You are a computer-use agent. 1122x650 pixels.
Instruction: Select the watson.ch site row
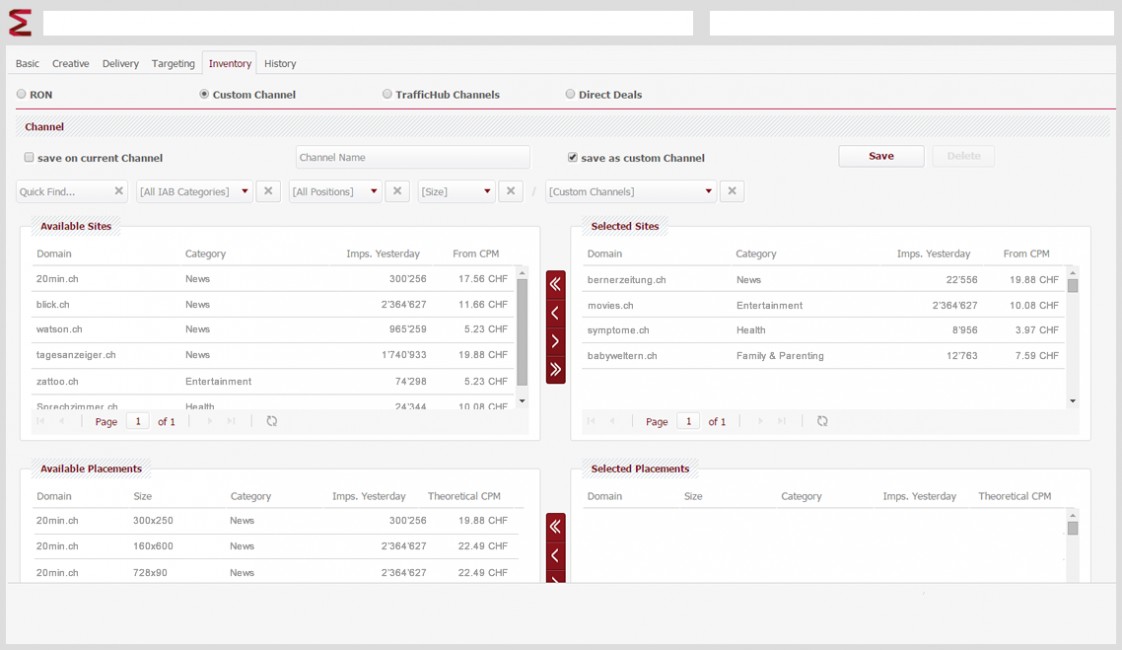click(x=273, y=329)
